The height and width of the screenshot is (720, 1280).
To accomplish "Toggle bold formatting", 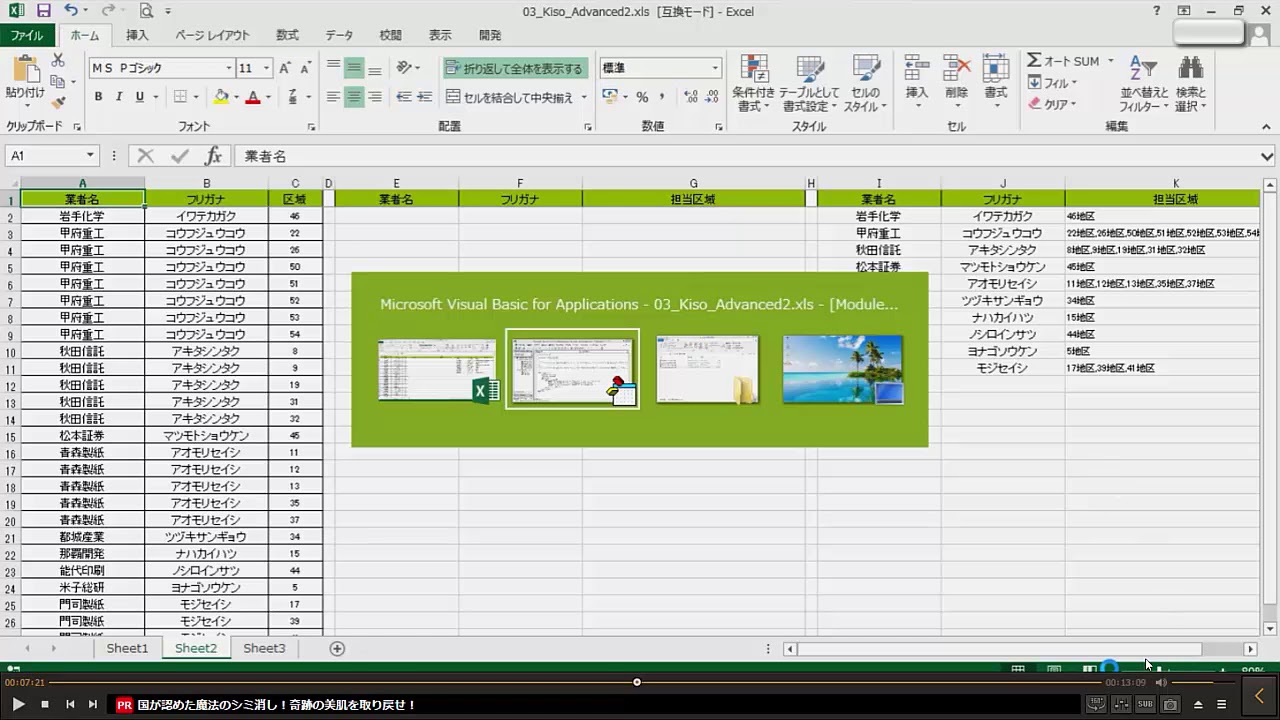I will [98, 97].
